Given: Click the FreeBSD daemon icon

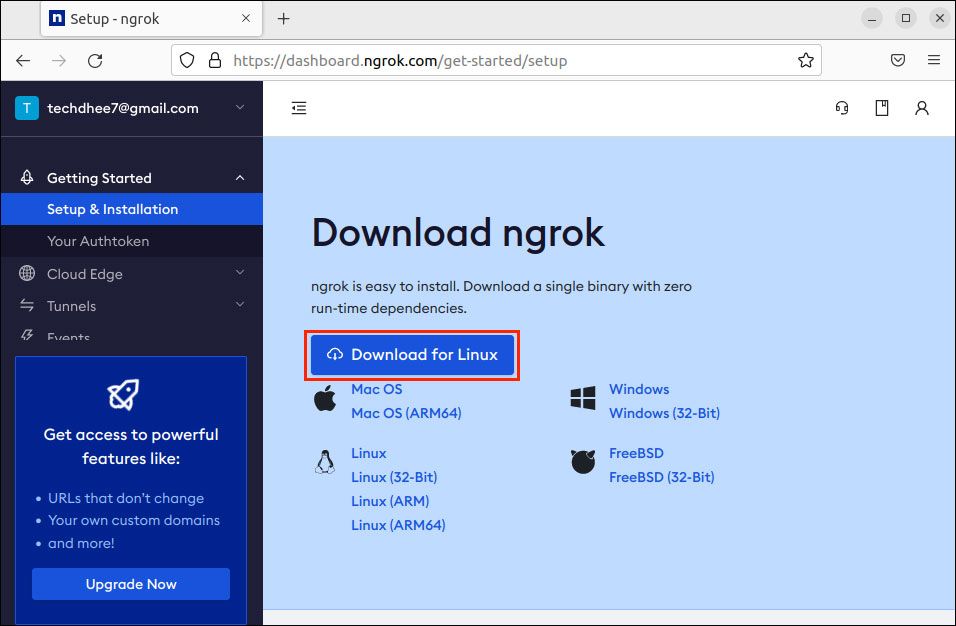Looking at the screenshot, I should pos(583,461).
